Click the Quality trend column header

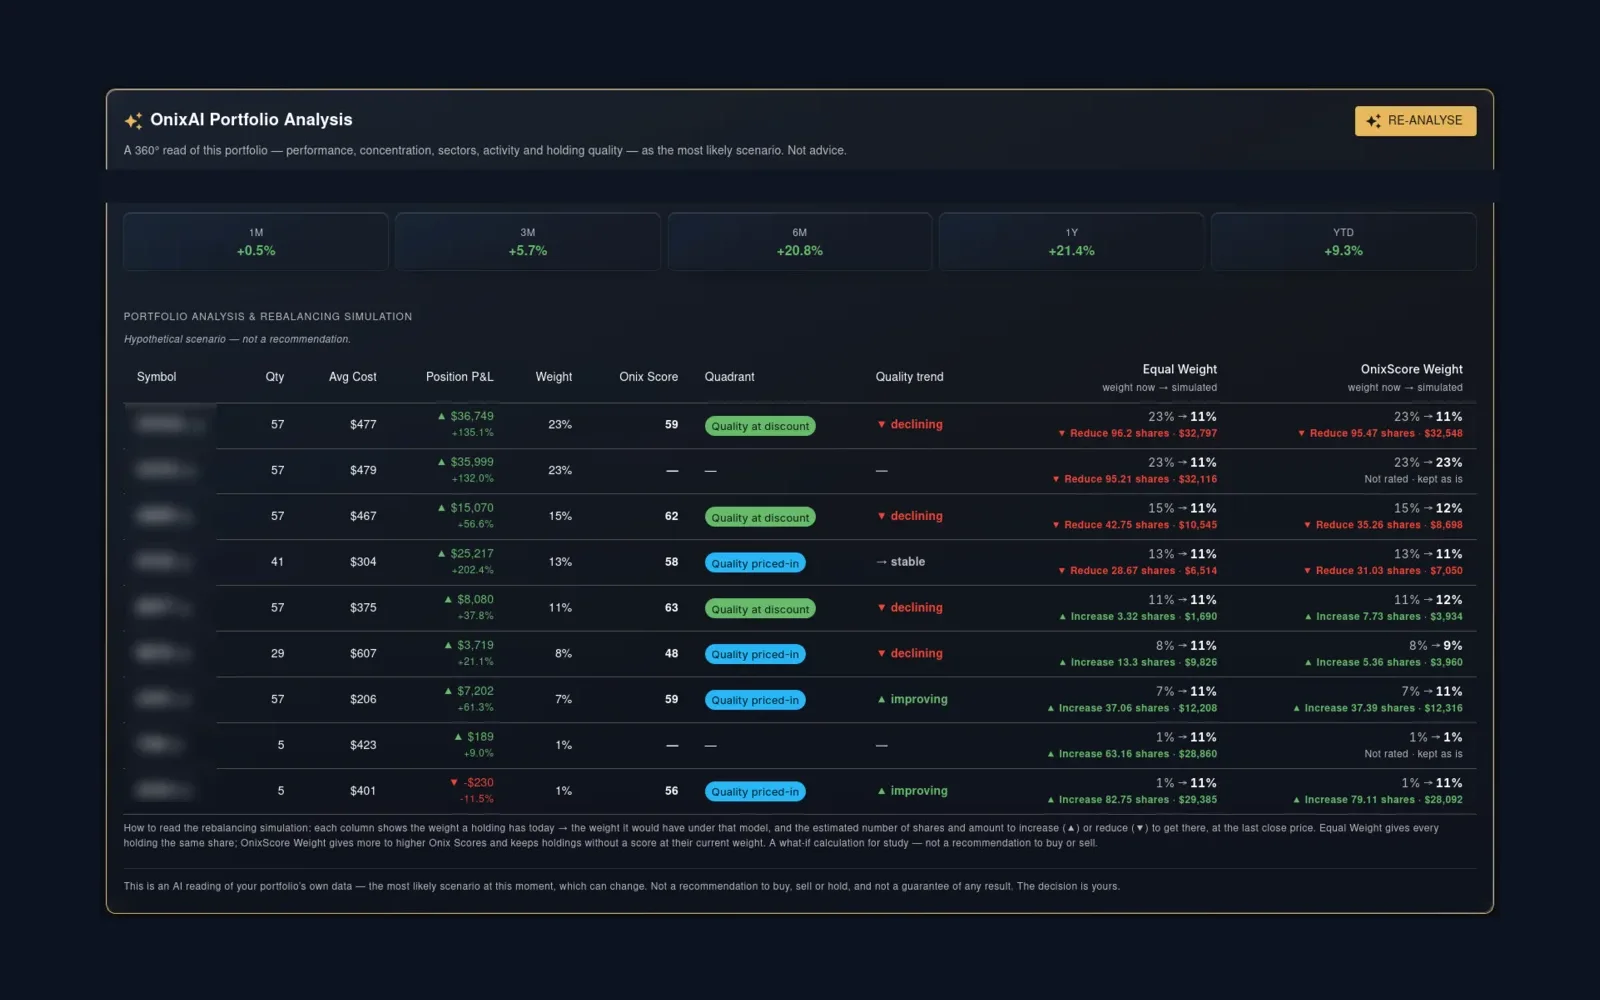click(x=909, y=377)
